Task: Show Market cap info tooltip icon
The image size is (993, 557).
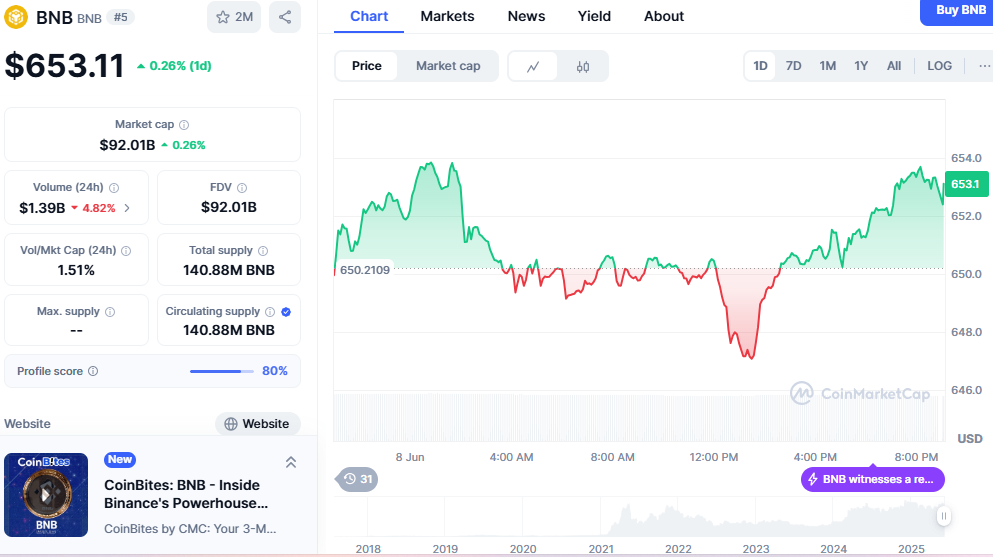Action: pyautogui.click(x=184, y=125)
